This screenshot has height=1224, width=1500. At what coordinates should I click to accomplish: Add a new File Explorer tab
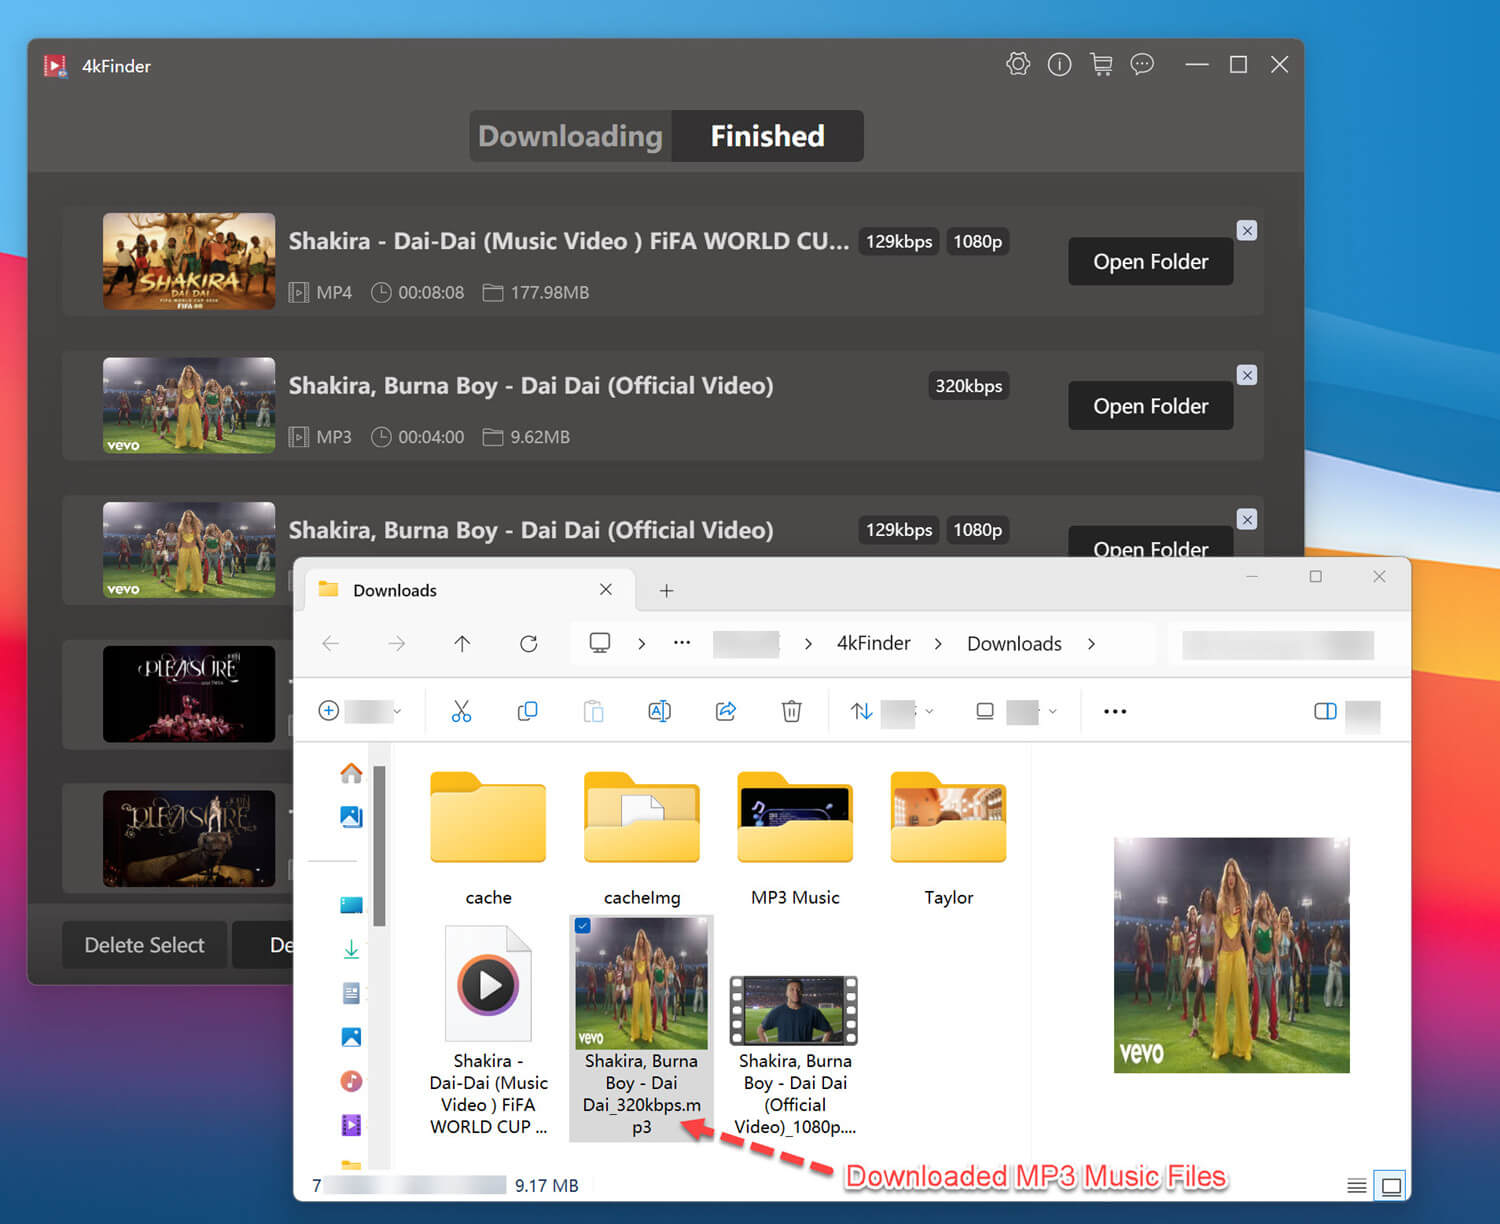[666, 591]
